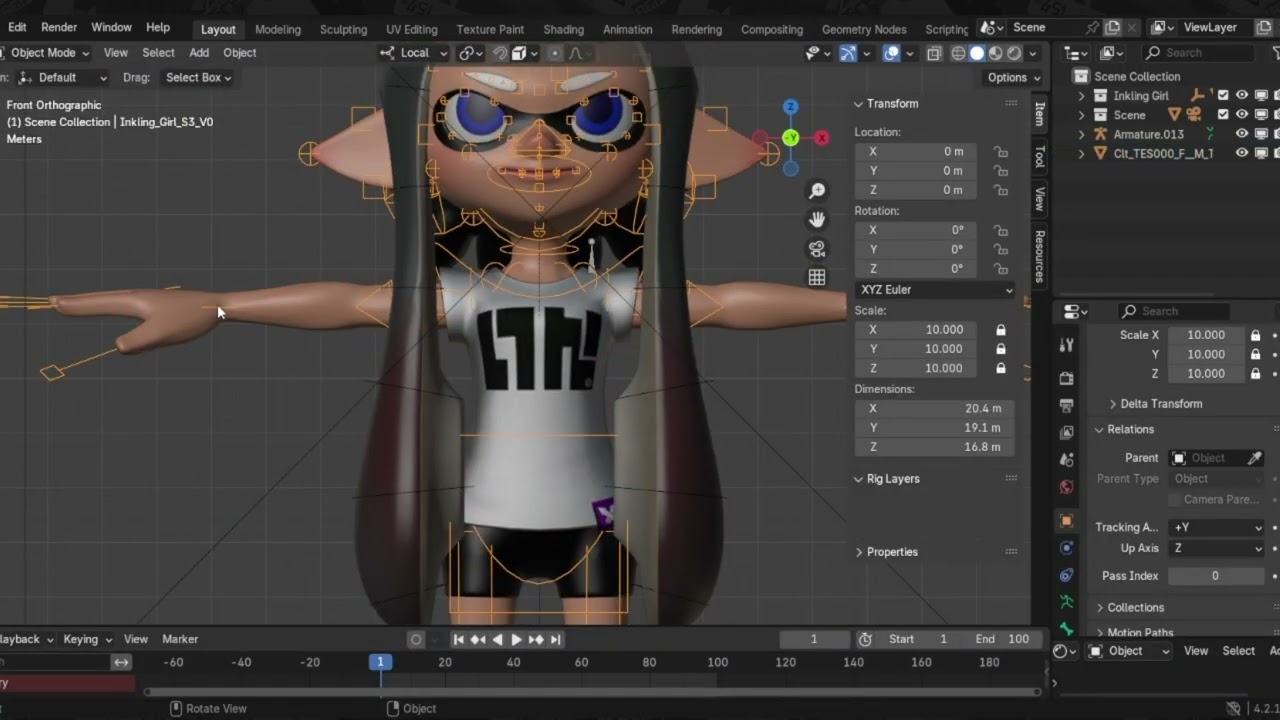Click the red X axis gizmo ball
This screenshot has height=720, width=1280.
[x=822, y=138]
